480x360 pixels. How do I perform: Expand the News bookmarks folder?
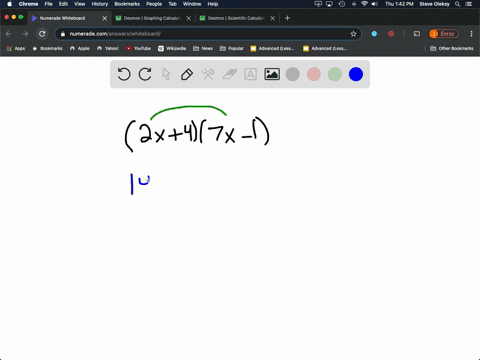click(203, 48)
